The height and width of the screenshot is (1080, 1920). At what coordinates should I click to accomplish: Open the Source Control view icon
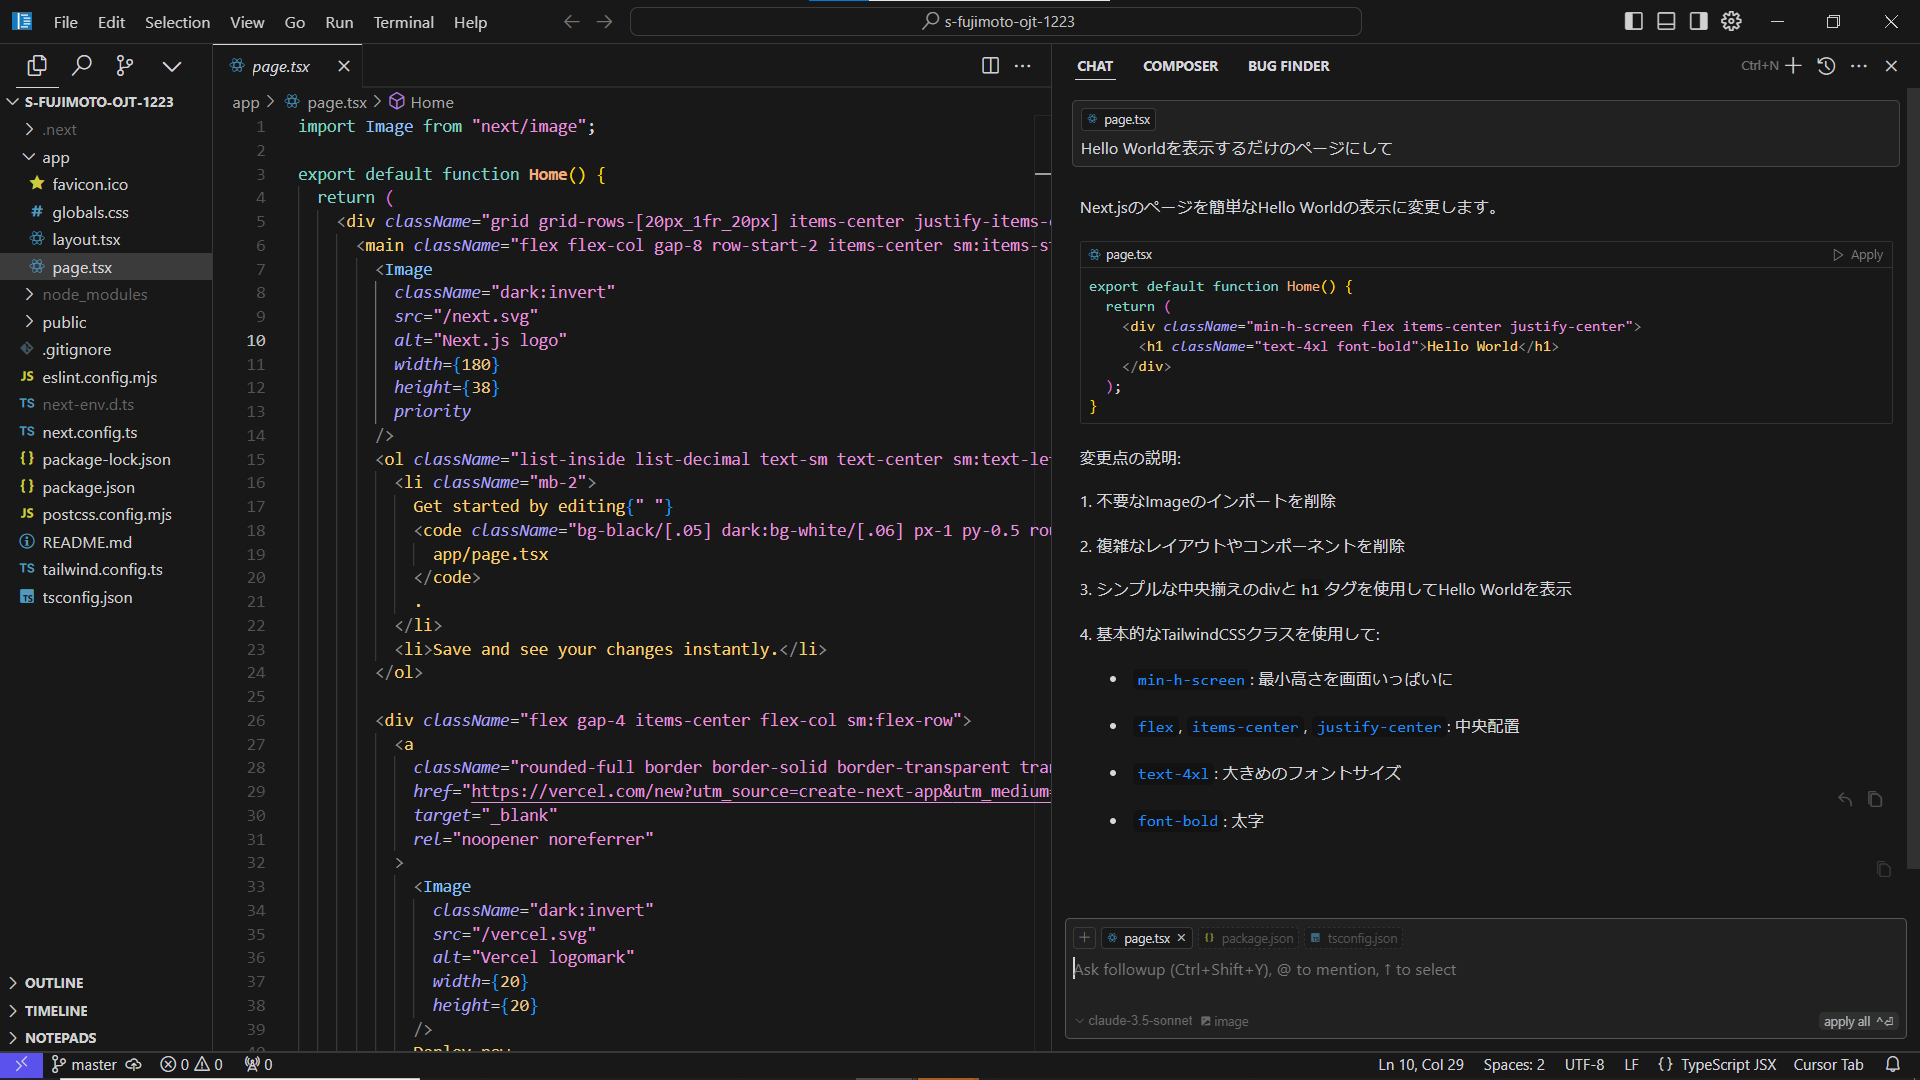pyautogui.click(x=125, y=66)
